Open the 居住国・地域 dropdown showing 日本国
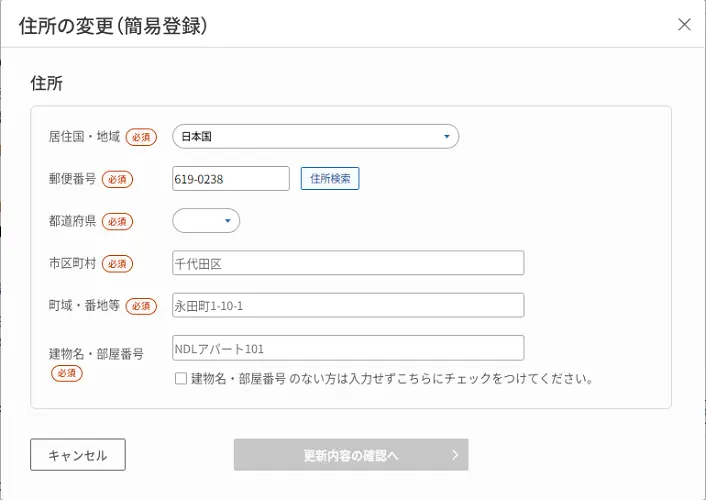 click(x=316, y=136)
